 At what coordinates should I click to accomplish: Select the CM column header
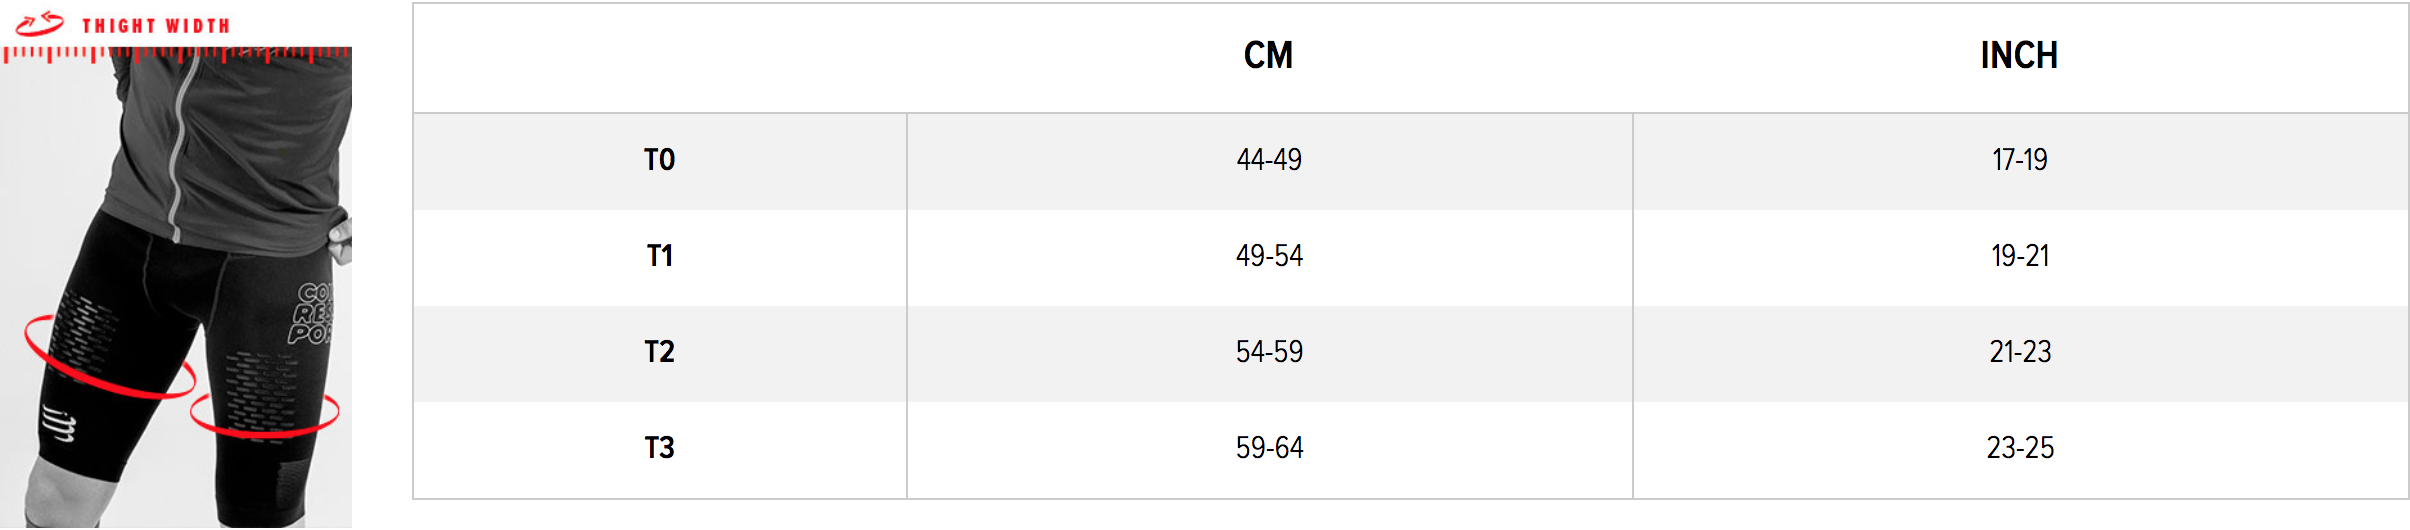pyautogui.click(x=1268, y=55)
